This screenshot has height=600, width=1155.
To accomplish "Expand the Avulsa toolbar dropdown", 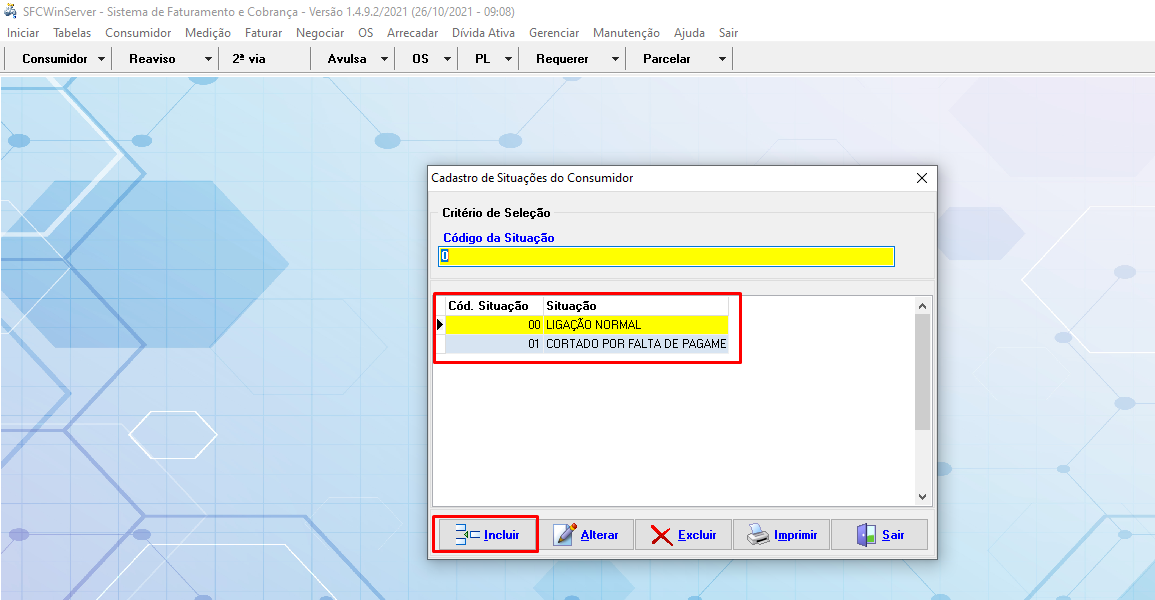I will coord(385,59).
